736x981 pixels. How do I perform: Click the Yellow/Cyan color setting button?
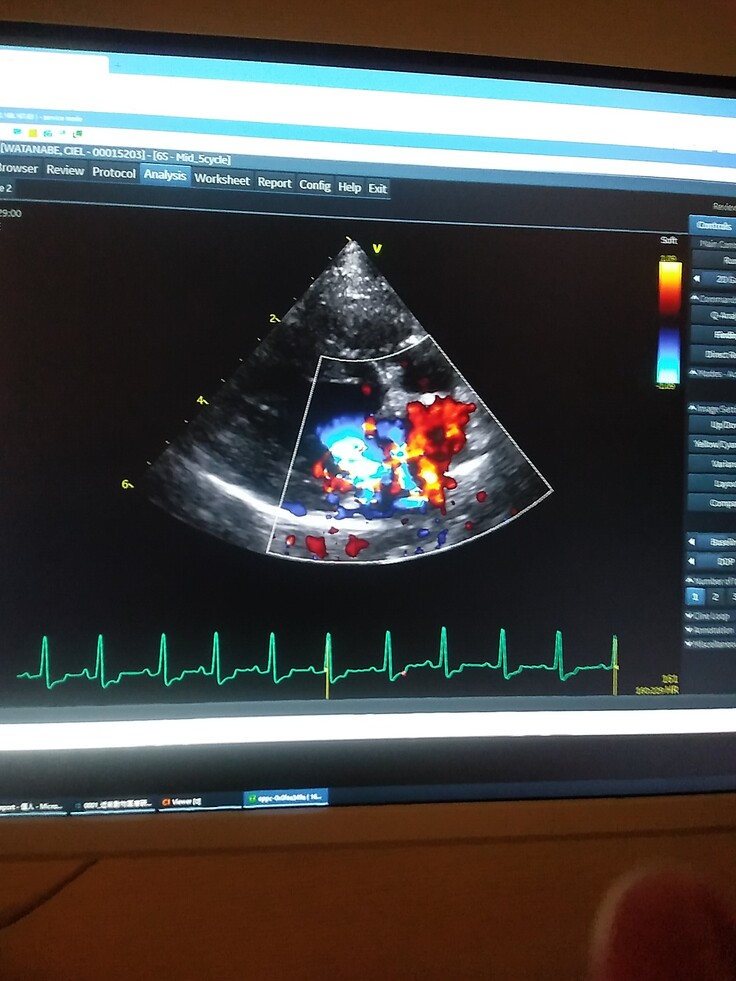click(716, 444)
